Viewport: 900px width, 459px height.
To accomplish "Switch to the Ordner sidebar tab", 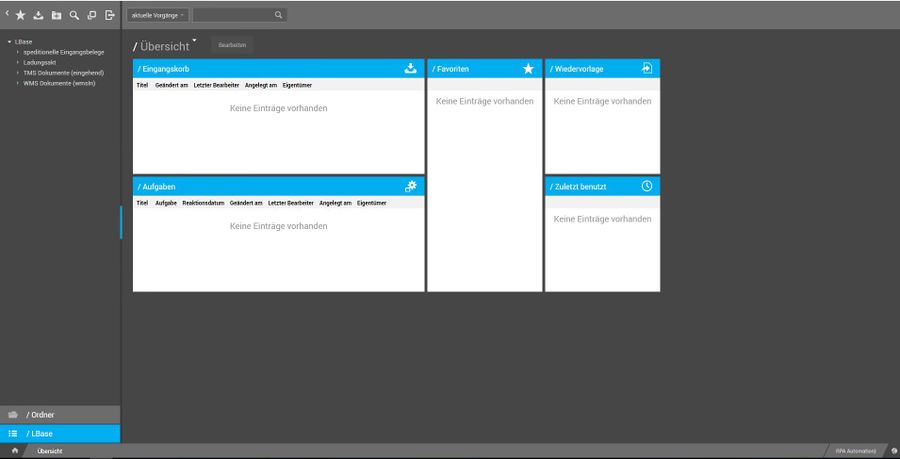I will pyautogui.click(x=60, y=415).
